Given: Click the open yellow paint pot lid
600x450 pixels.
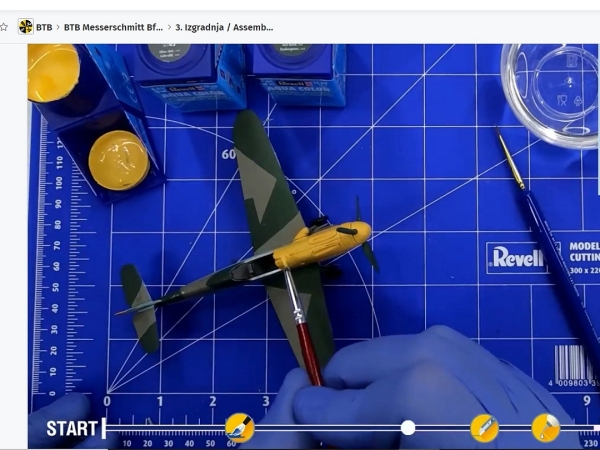Looking at the screenshot, I should (118, 160).
